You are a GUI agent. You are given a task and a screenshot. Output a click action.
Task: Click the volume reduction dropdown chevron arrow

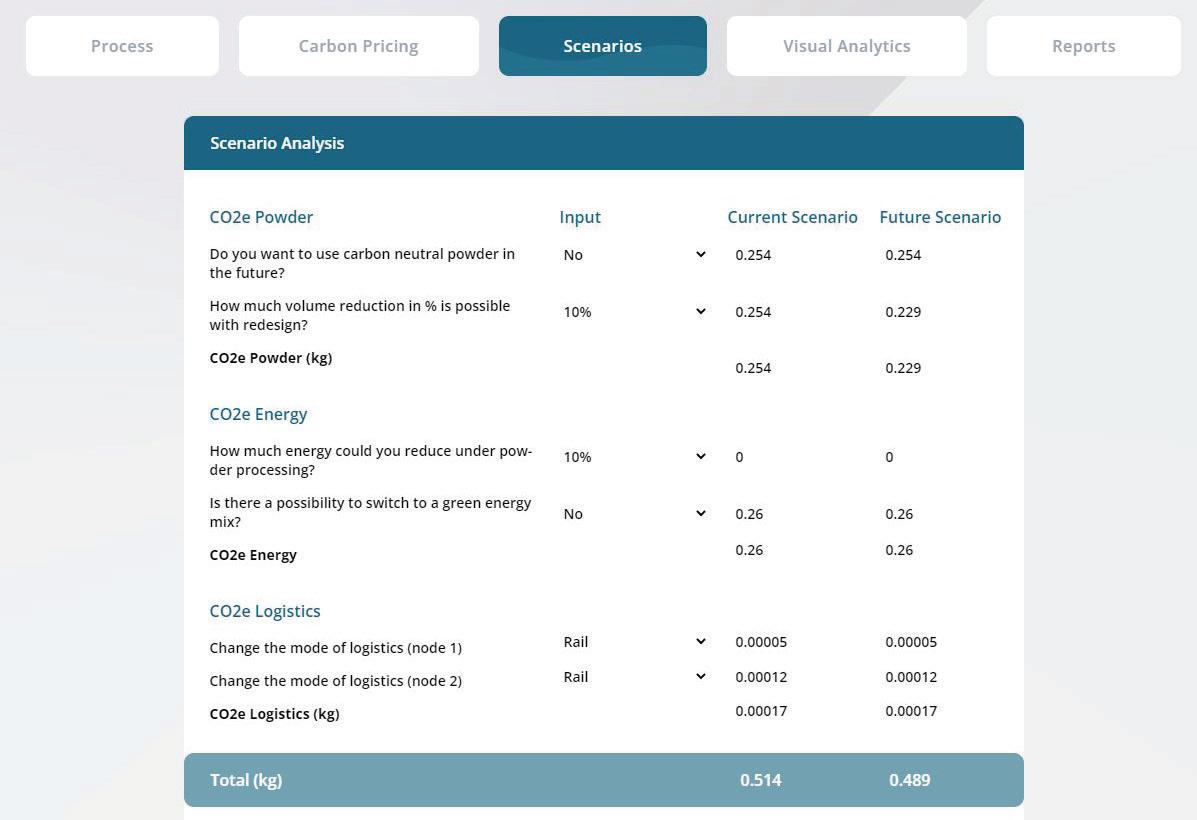(701, 312)
